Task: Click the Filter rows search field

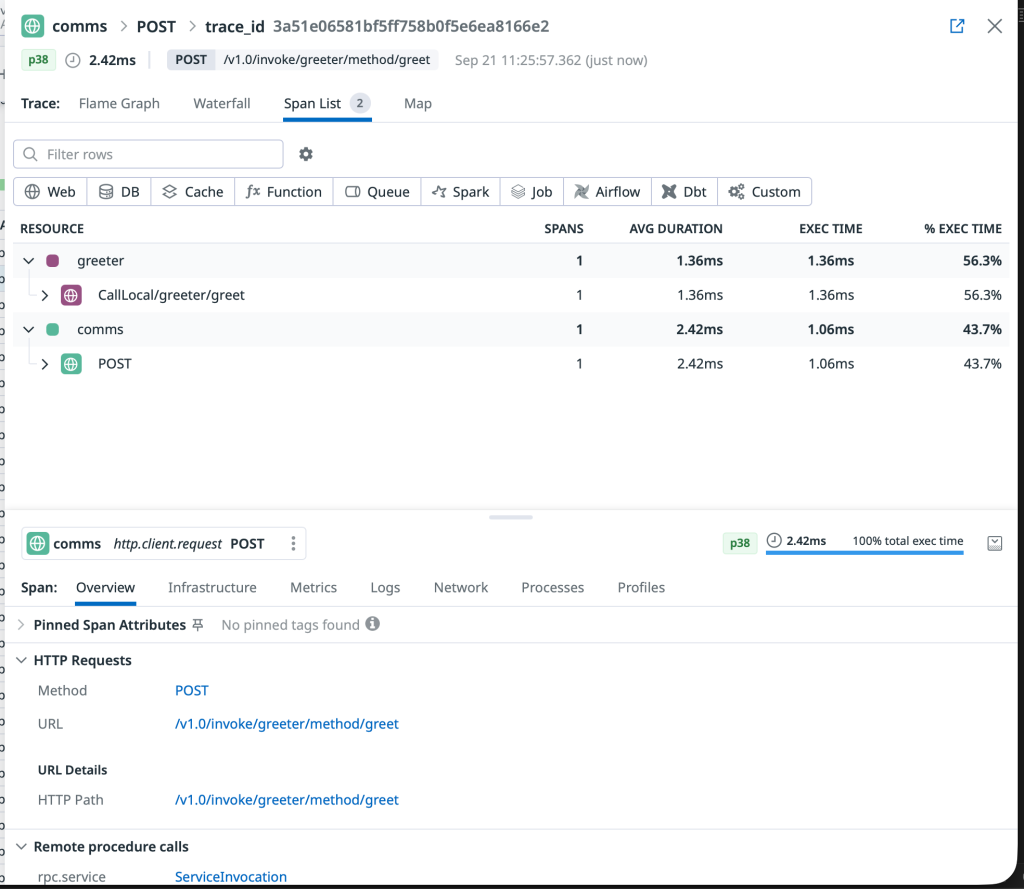Action: [148, 154]
